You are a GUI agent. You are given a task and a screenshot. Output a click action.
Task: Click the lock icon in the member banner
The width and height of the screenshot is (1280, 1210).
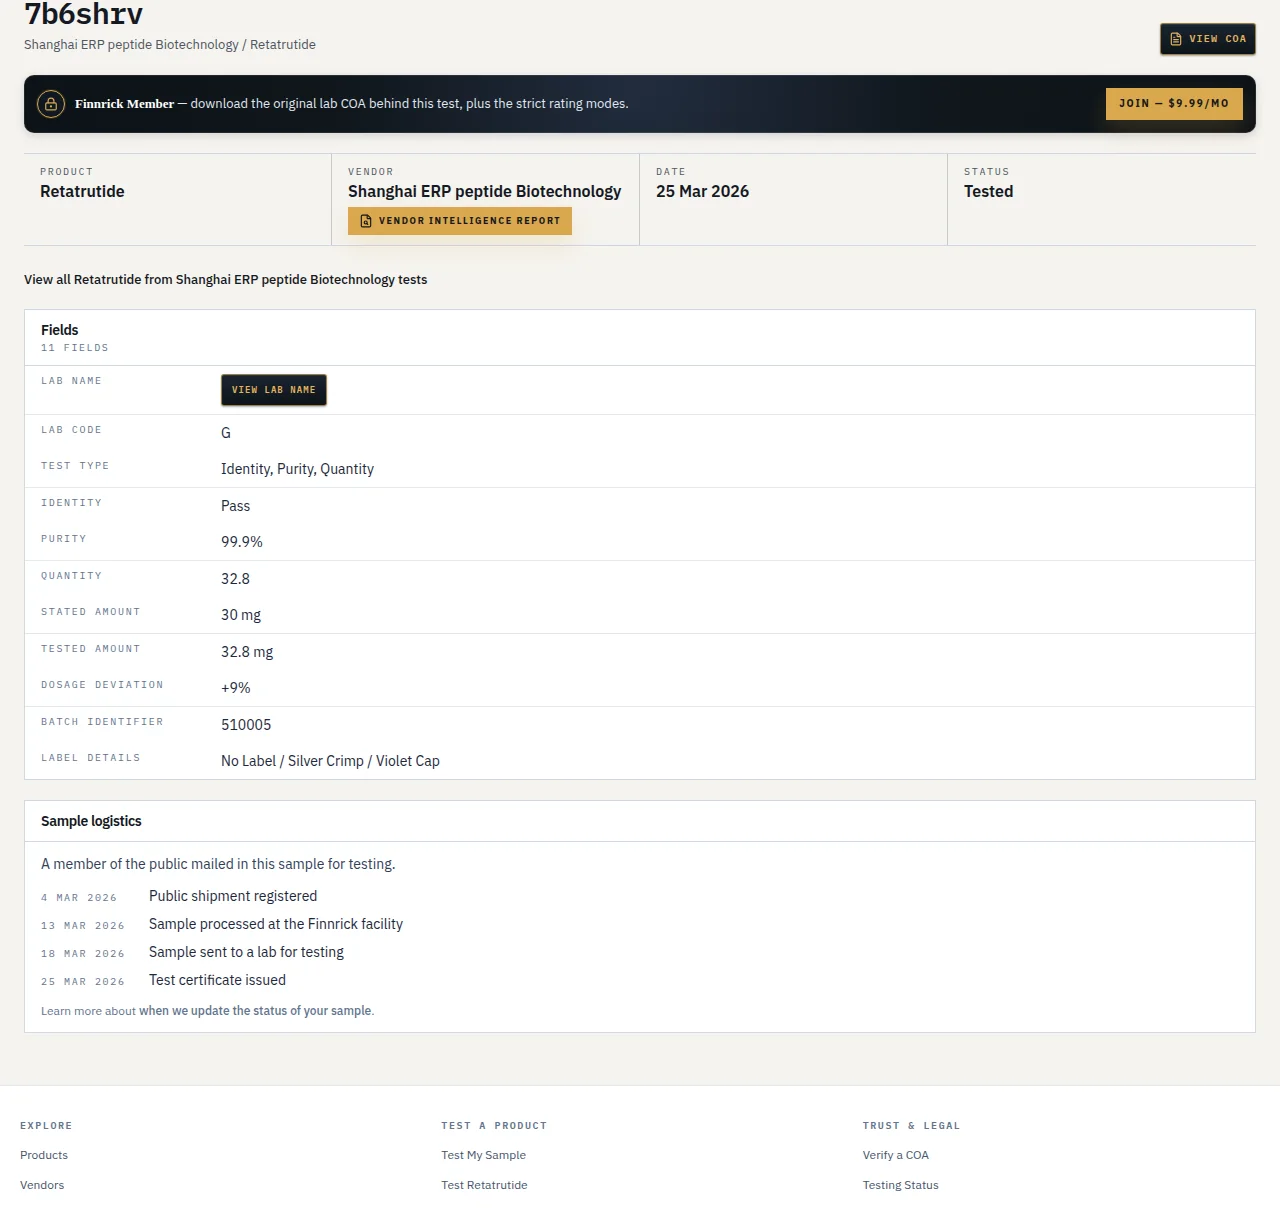click(51, 104)
